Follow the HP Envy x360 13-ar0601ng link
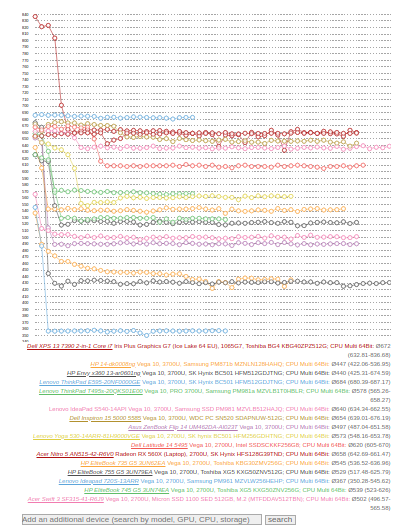Screen dimensions: 402x527 tap(104, 373)
